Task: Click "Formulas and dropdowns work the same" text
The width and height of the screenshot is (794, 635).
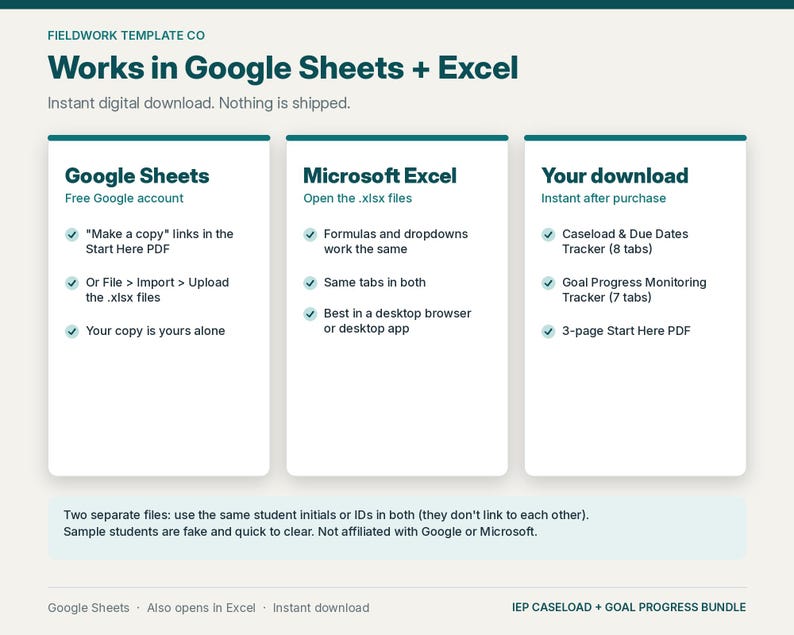Action: tap(396, 242)
